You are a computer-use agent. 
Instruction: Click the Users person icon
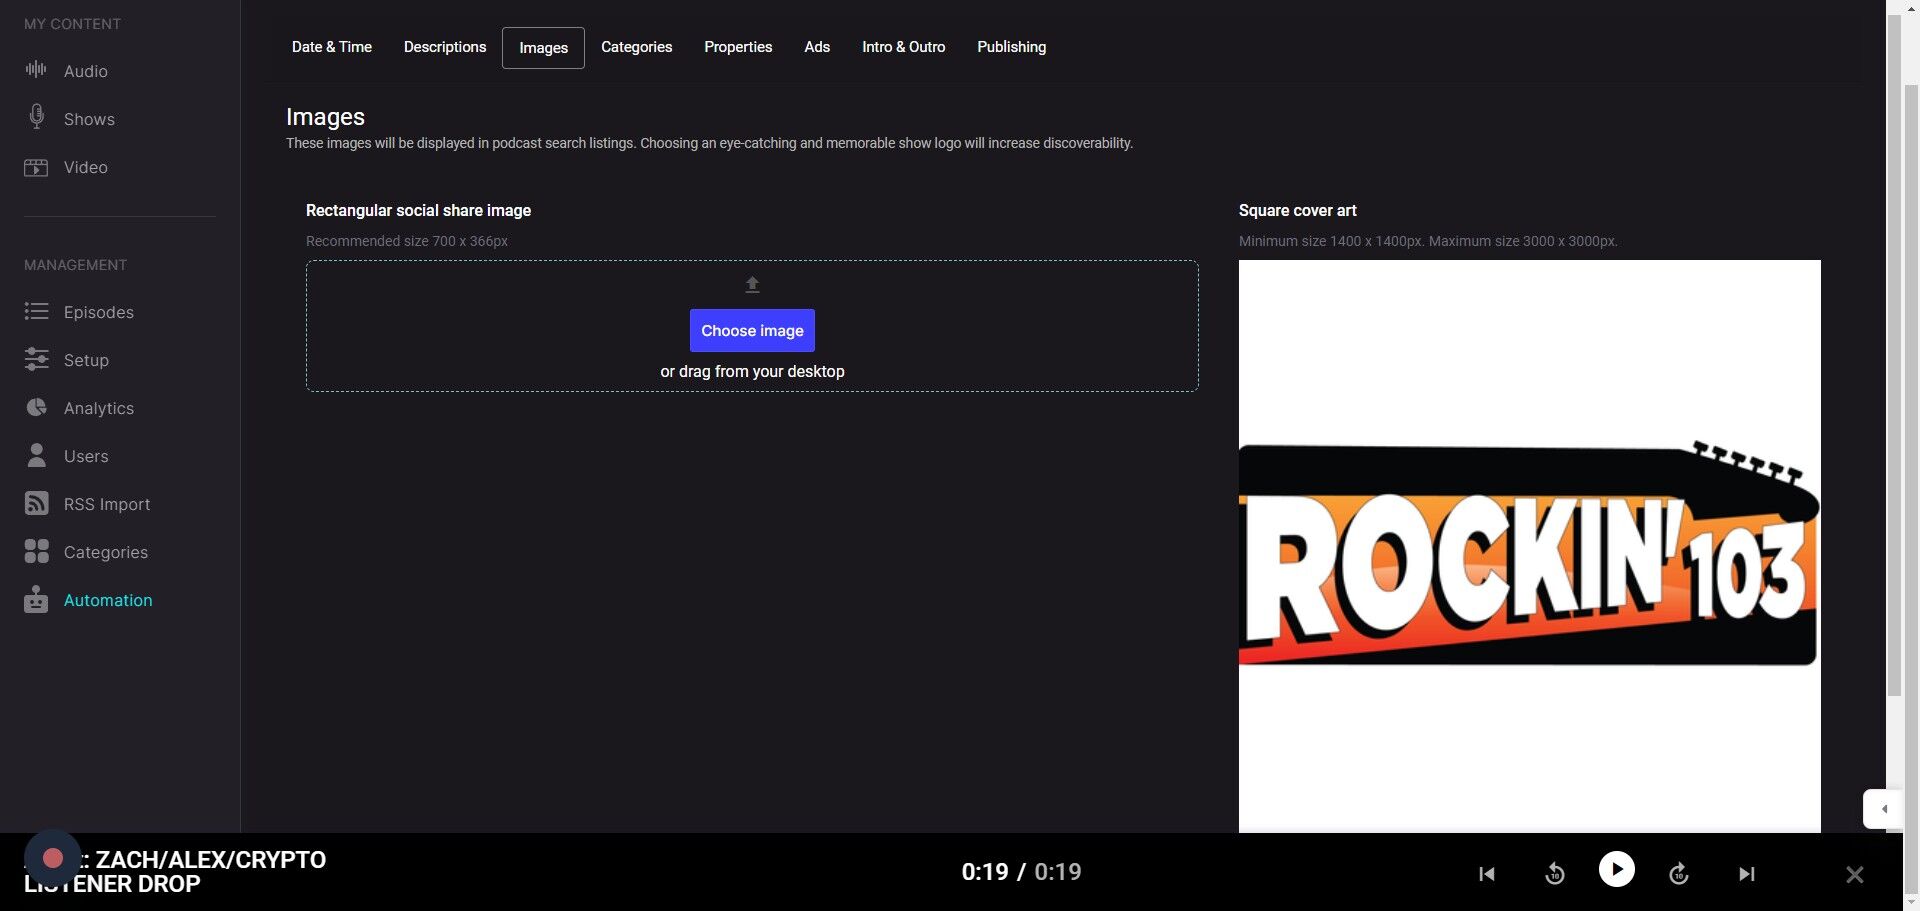pos(36,456)
